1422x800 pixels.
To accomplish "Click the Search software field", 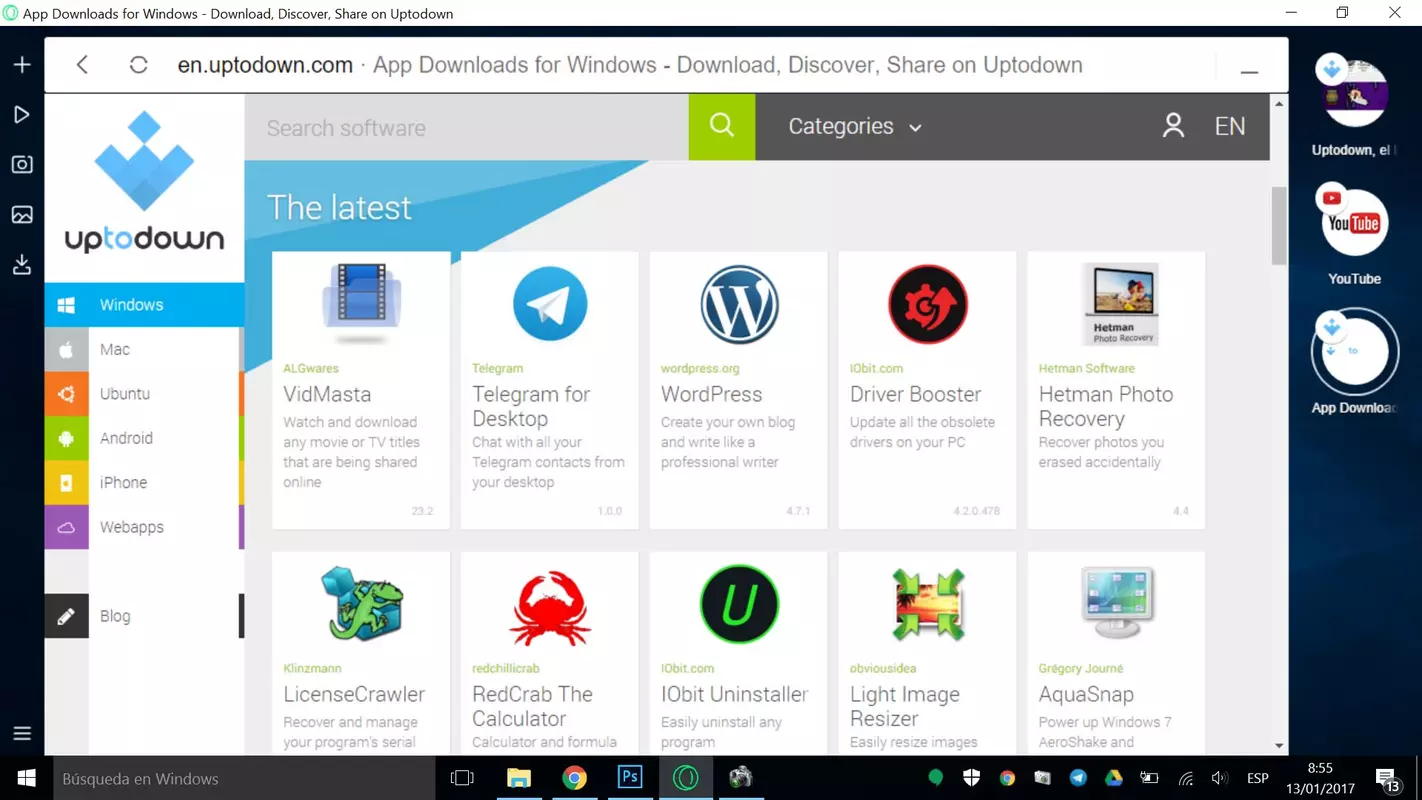I will (x=467, y=127).
